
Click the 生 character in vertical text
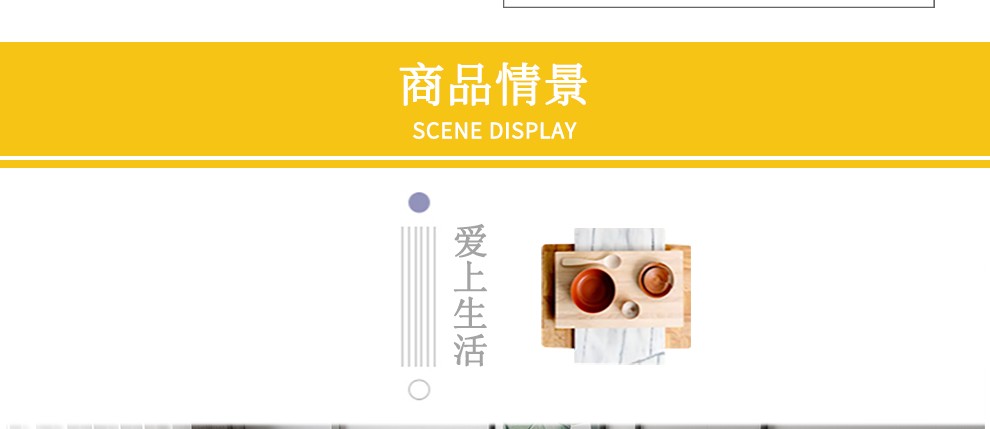pyautogui.click(x=470, y=312)
